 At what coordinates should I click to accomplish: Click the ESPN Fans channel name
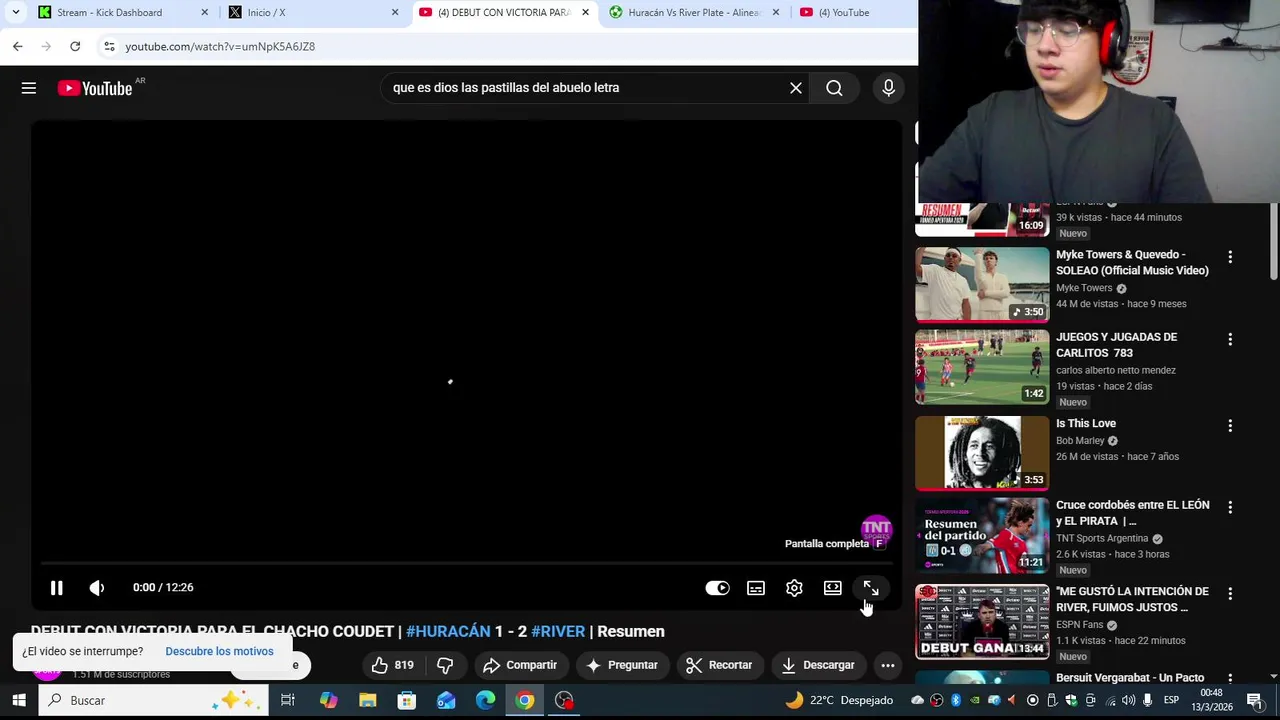1079,625
